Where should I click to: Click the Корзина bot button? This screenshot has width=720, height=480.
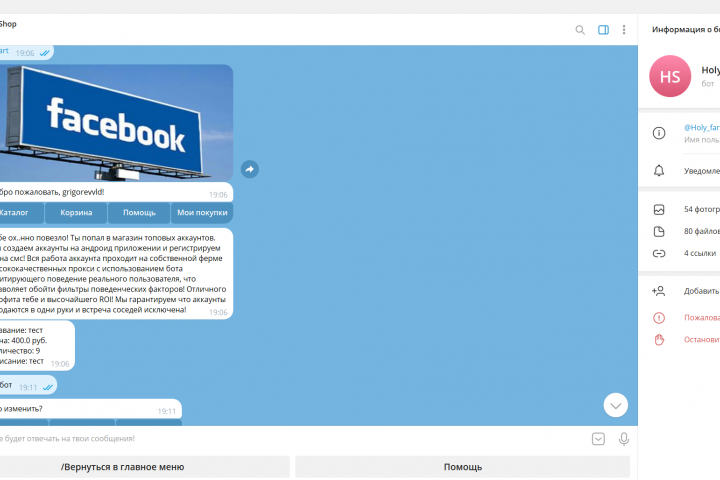[x=76, y=213]
